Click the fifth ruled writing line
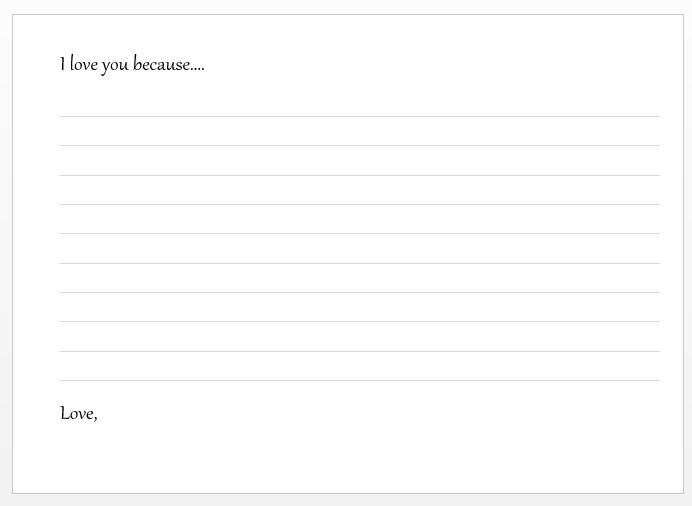This screenshot has height=506, width=692. 360,233
